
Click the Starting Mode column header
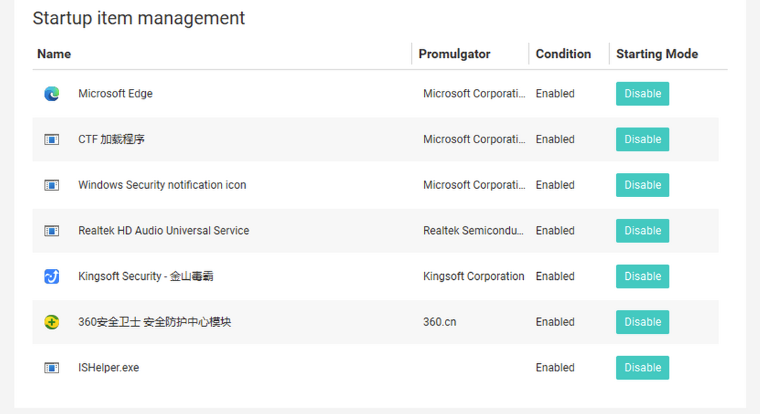pos(657,54)
